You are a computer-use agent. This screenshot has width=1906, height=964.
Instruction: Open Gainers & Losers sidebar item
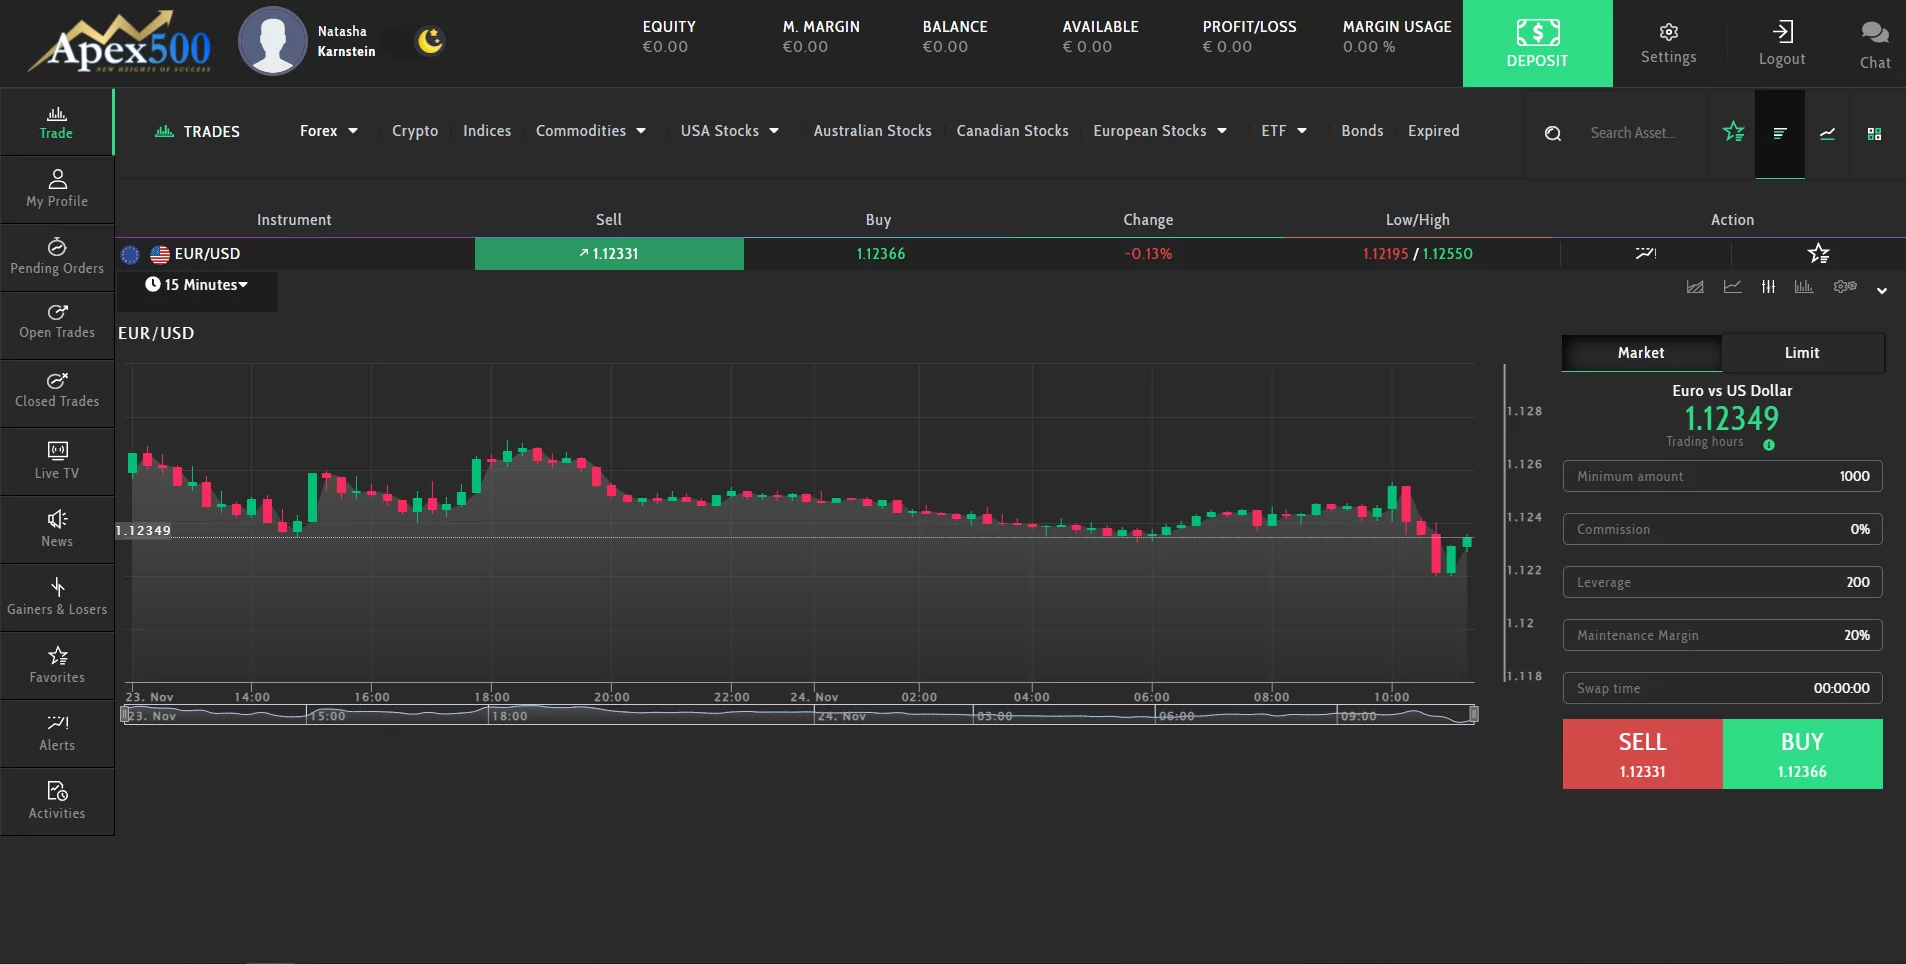tap(57, 597)
